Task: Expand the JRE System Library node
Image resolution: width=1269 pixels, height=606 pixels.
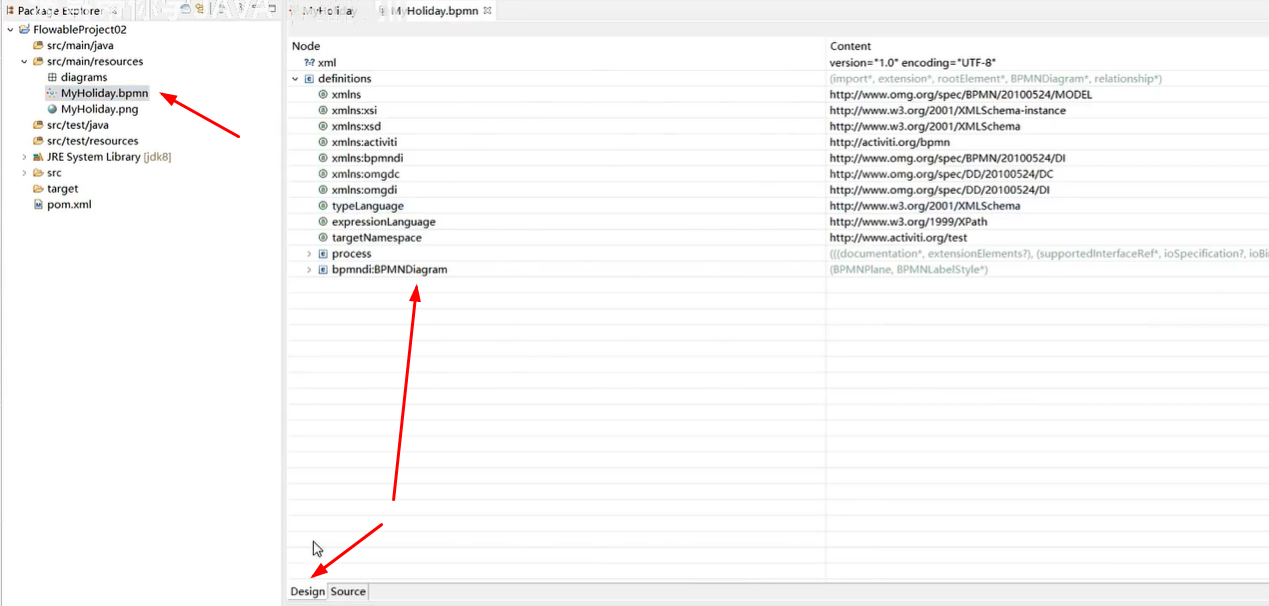Action: point(24,157)
